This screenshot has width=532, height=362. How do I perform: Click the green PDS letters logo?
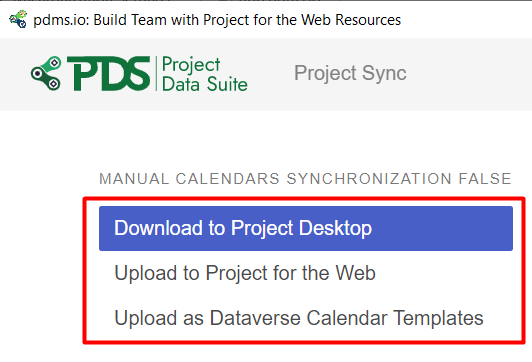(x=109, y=73)
